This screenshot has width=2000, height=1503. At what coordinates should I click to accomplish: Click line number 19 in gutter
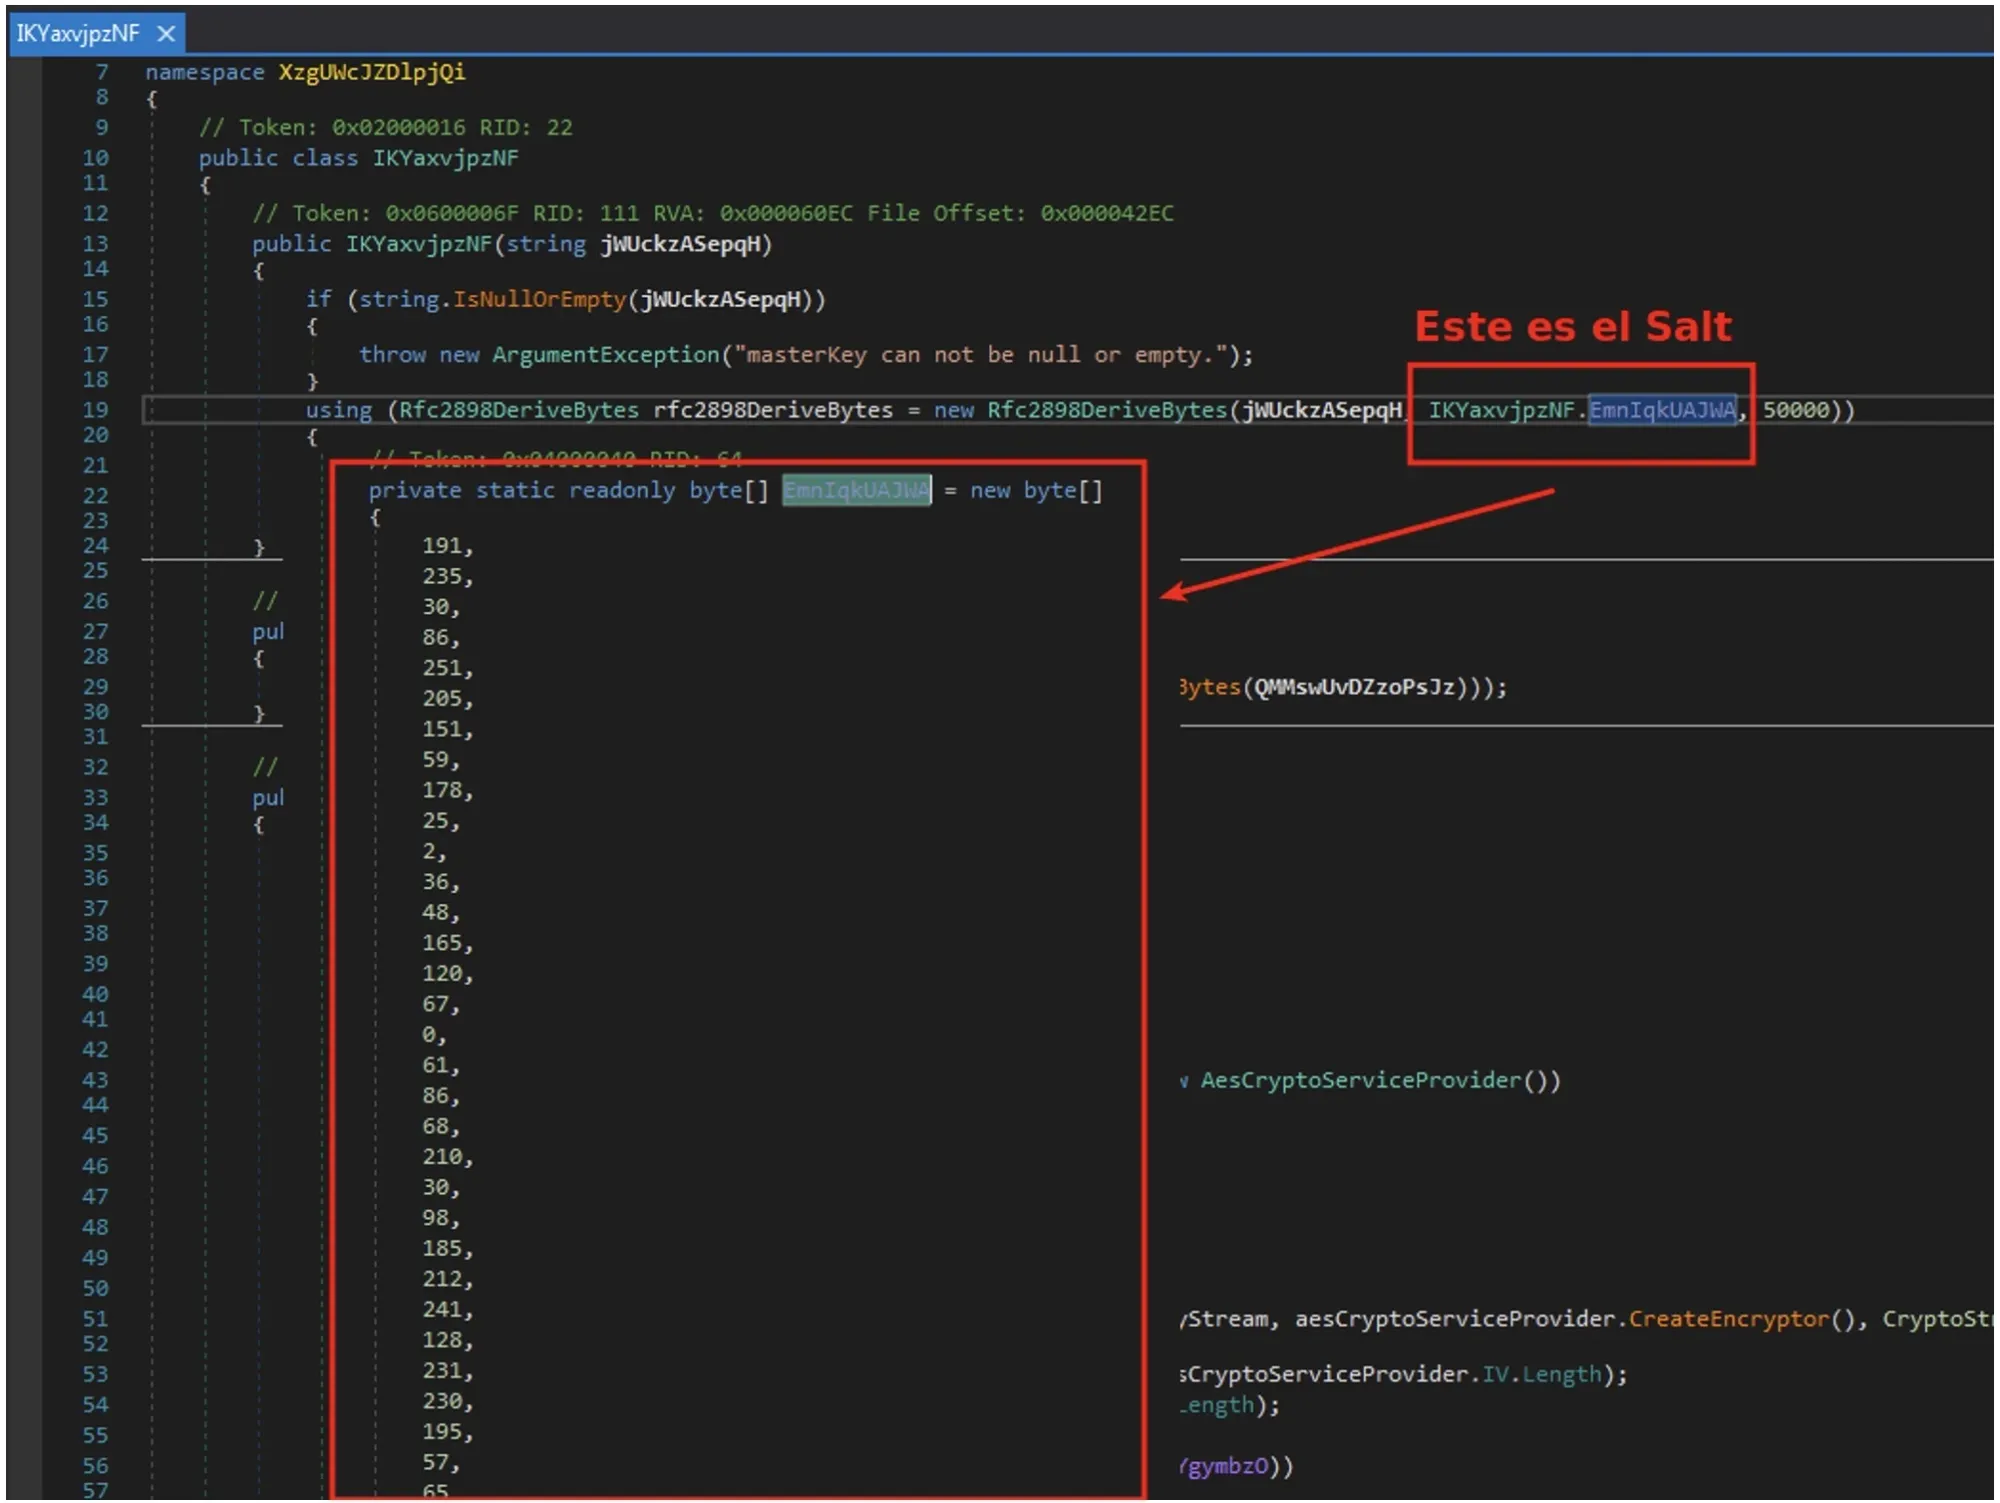[x=95, y=410]
